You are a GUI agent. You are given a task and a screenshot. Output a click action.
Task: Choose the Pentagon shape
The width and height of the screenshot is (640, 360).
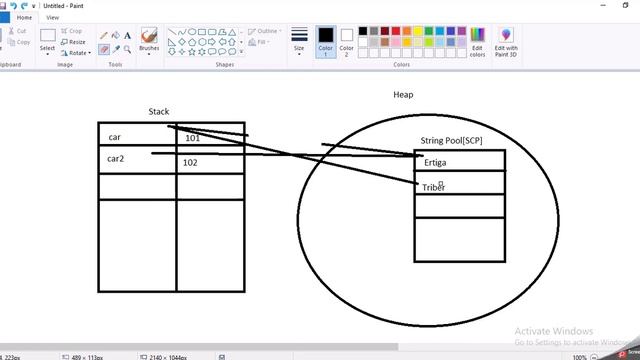click(192, 42)
